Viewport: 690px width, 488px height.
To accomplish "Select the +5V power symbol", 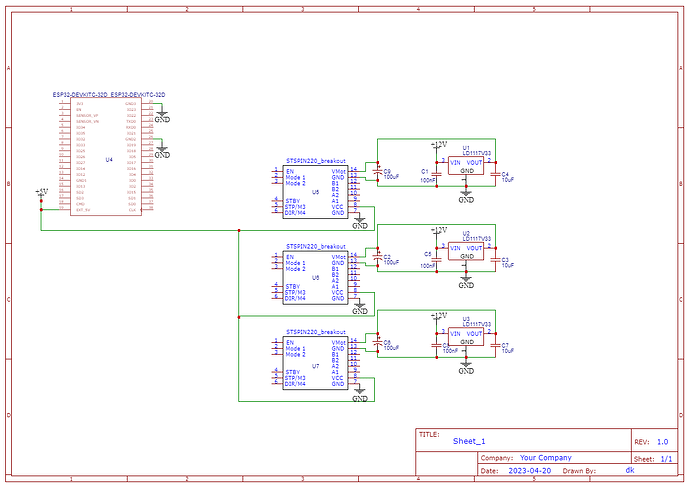I will [x=41, y=192].
